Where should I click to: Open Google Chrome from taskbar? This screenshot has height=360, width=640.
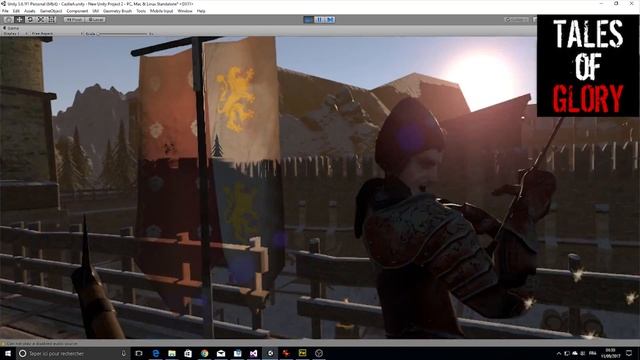click(204, 353)
